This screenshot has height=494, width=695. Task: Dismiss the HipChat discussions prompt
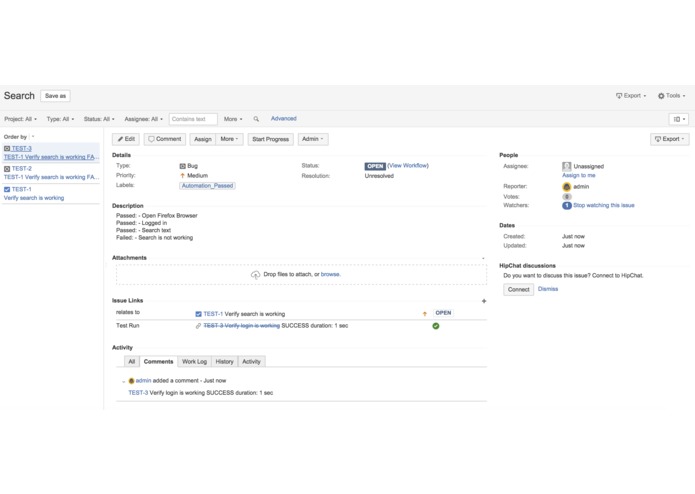548,289
